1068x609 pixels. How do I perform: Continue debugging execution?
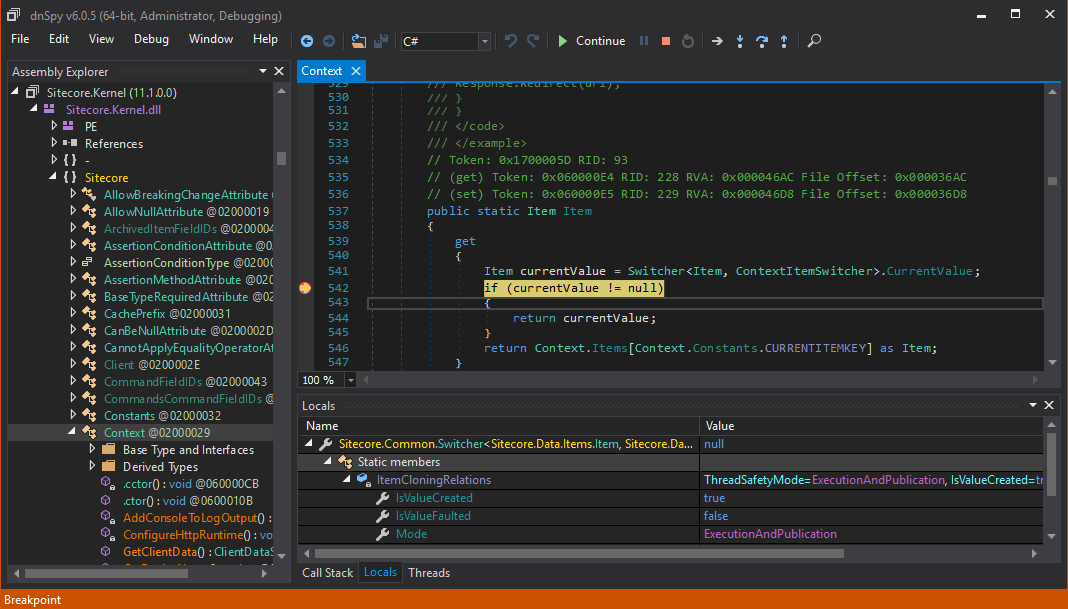pyautogui.click(x=591, y=41)
